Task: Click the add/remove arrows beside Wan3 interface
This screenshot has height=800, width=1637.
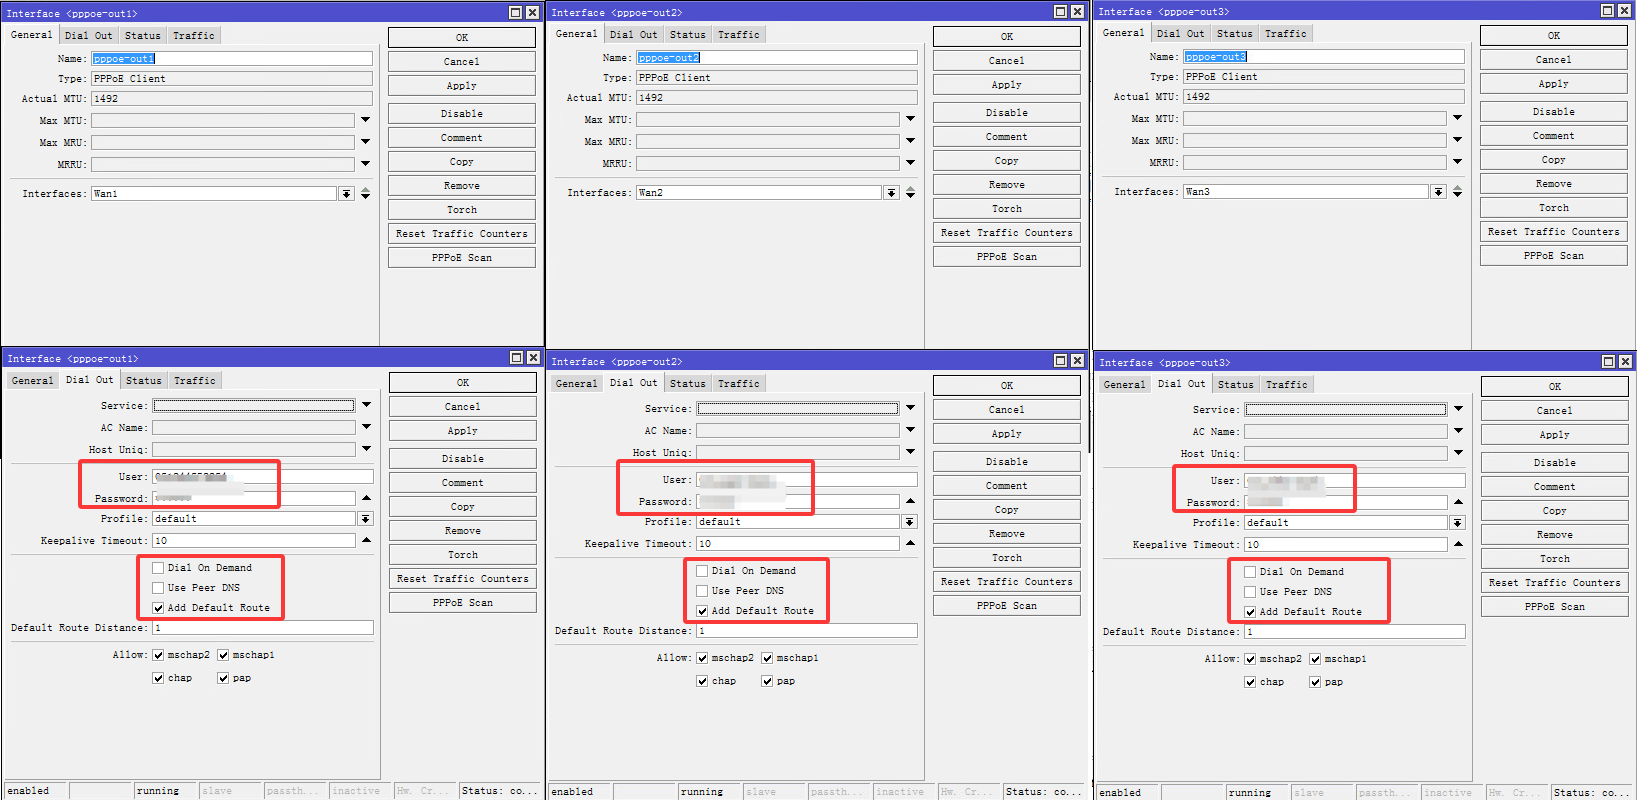Action: [1457, 191]
